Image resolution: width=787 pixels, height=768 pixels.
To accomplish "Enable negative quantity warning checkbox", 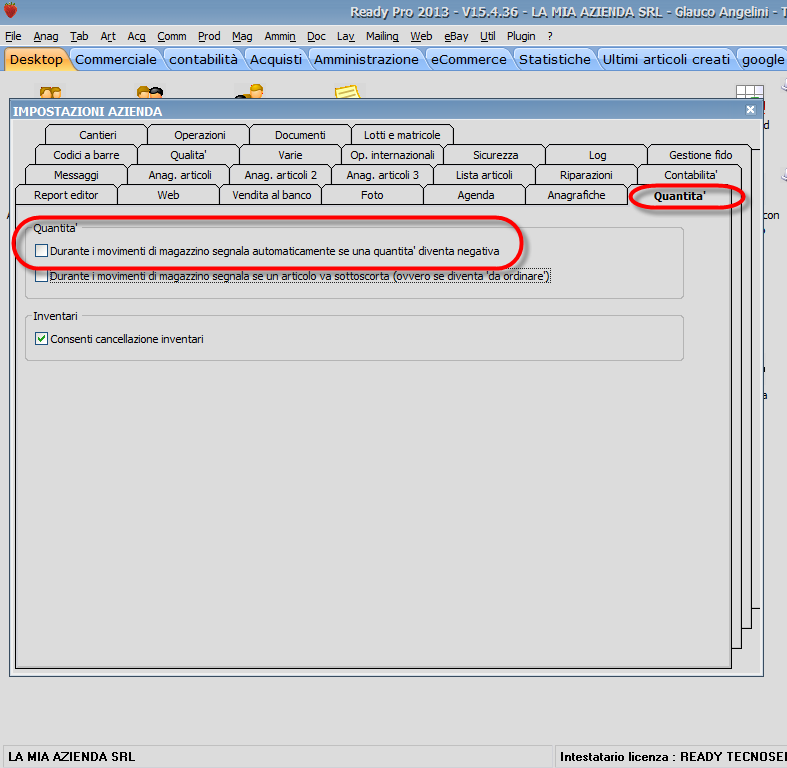I will coord(41,250).
